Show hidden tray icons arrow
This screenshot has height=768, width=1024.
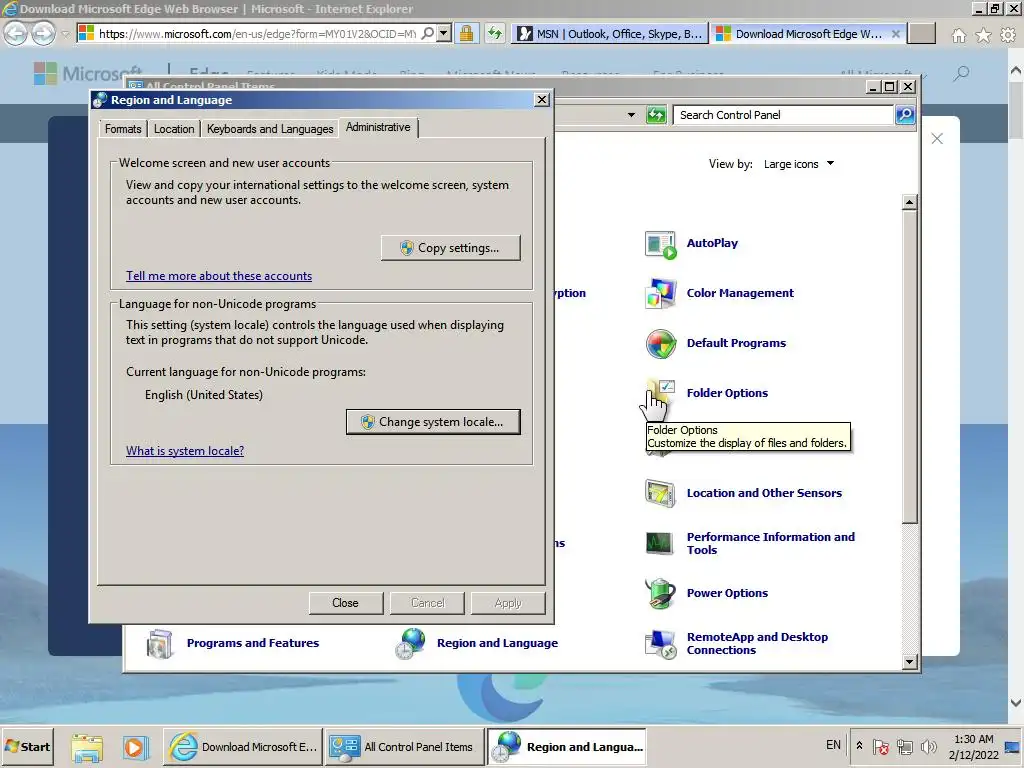pyautogui.click(x=859, y=746)
